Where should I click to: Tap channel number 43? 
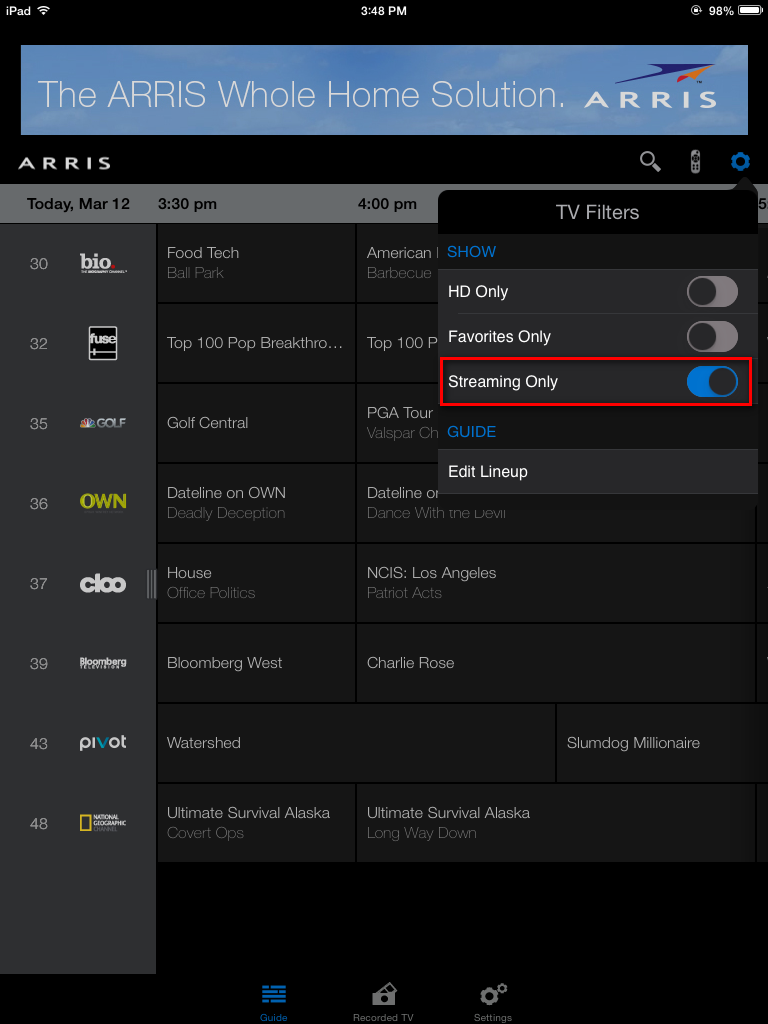tap(39, 743)
